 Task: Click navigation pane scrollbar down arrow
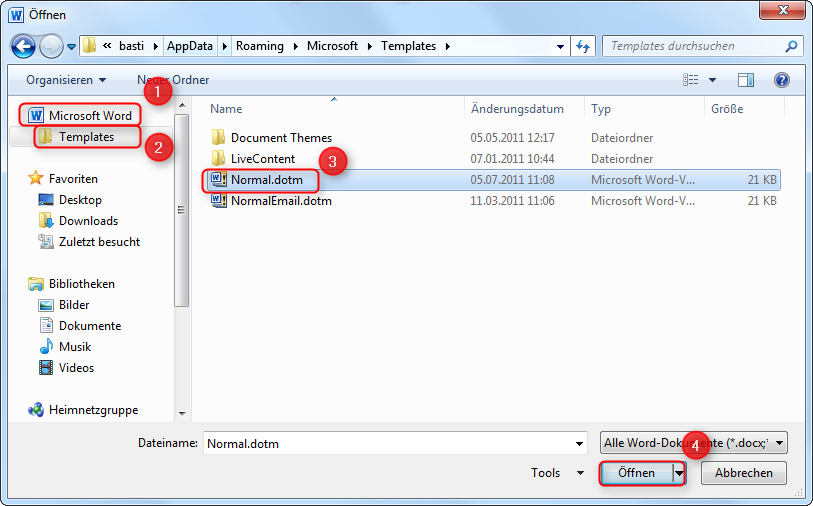pyautogui.click(x=182, y=414)
